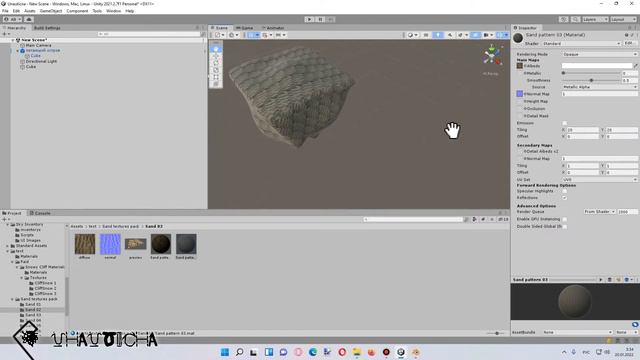Image resolution: width=640 pixels, height=360 pixels.
Task: Open the Layout dropdown
Action: tap(623, 19)
